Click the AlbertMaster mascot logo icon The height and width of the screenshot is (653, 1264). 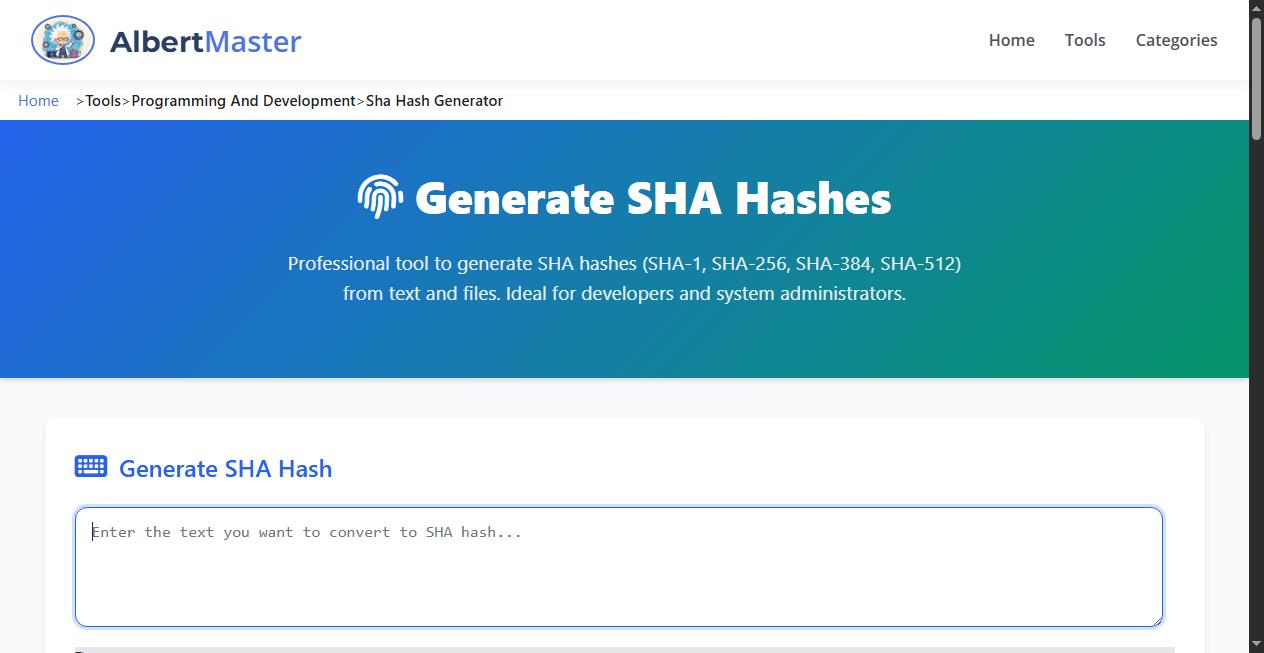click(62, 40)
